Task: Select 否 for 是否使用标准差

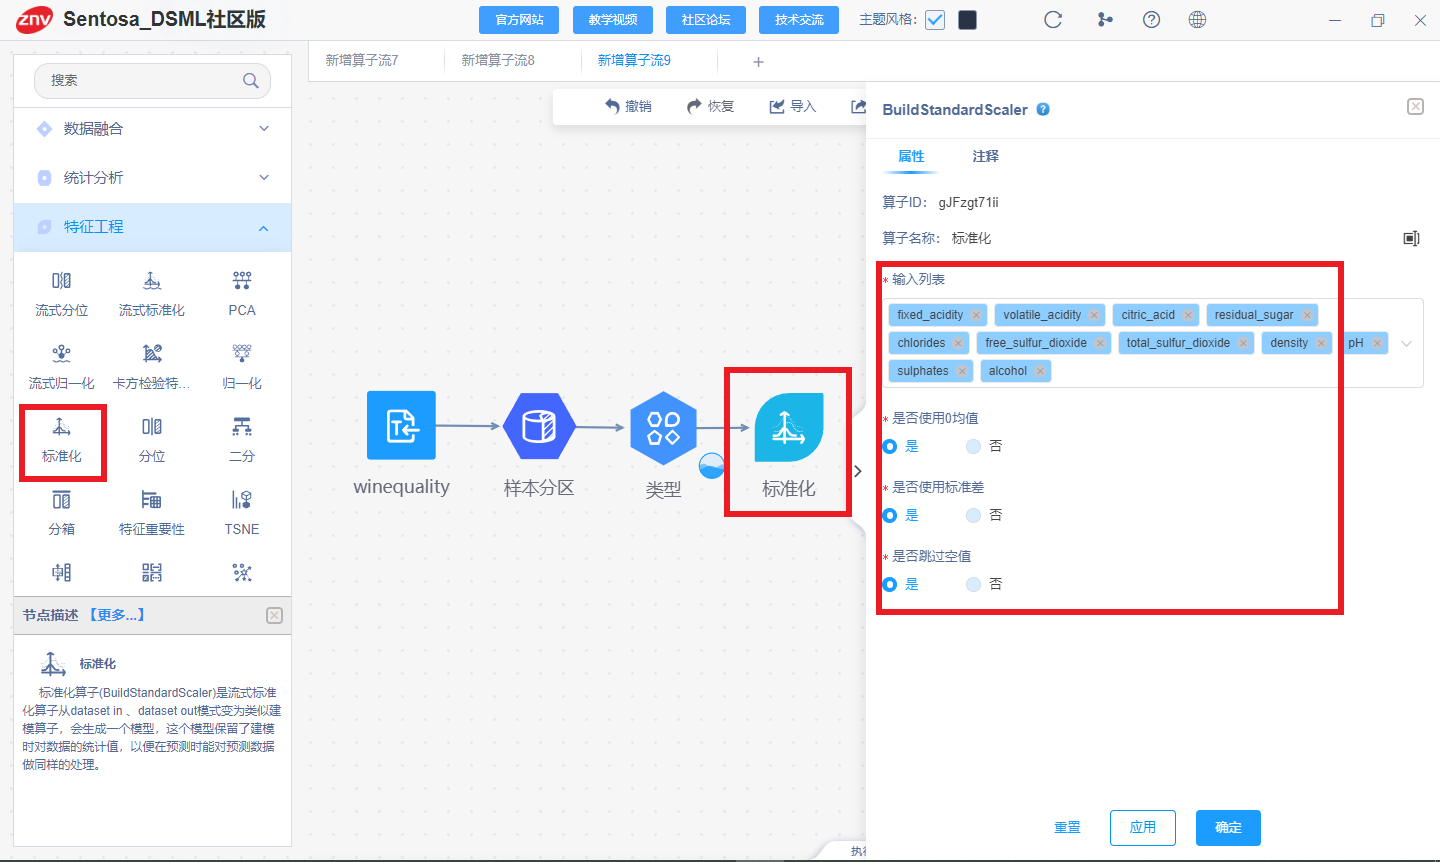Action: [973, 515]
